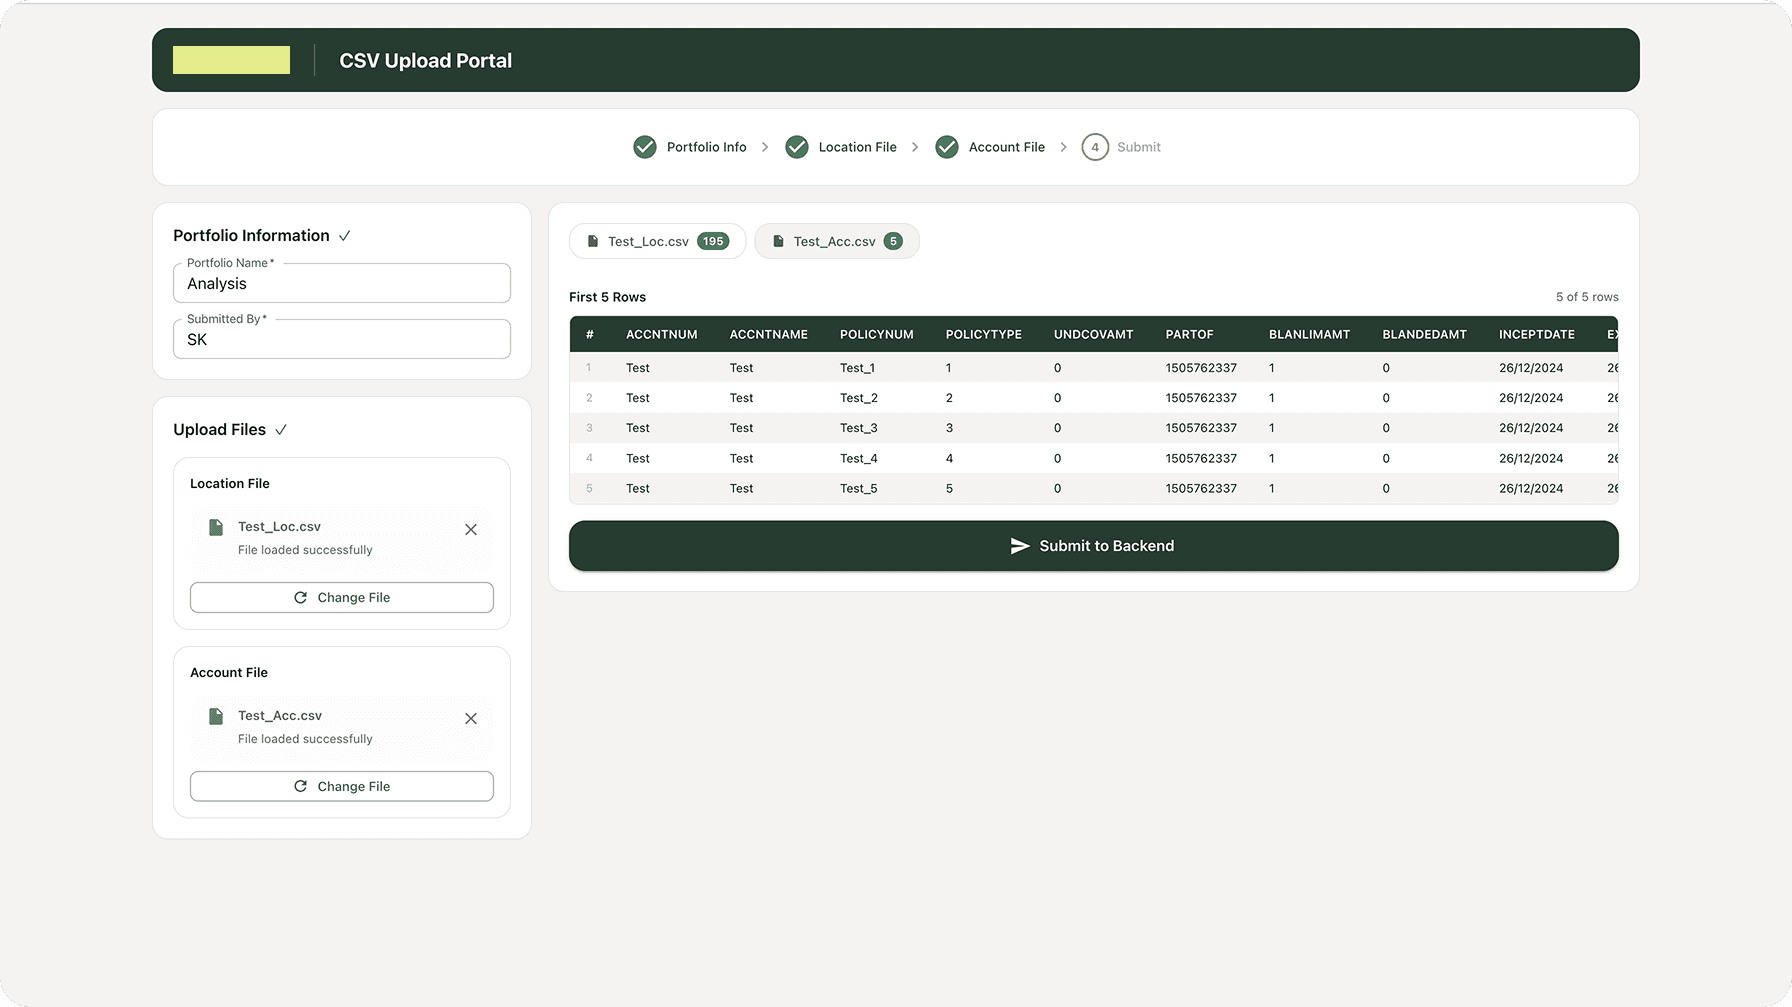Image resolution: width=1792 pixels, height=1007 pixels.
Task: Click the UNDCOVAMT column header
Action: [x=1094, y=335]
